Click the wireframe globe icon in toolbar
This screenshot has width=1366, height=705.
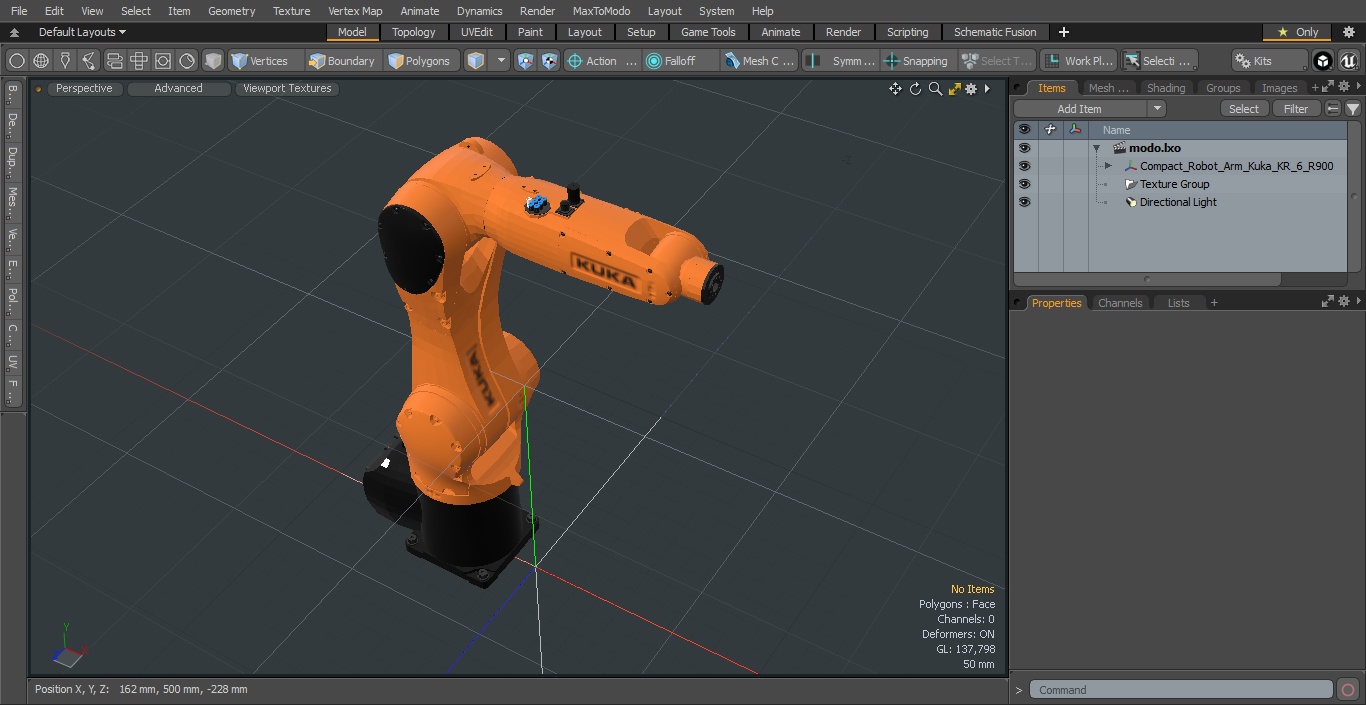(41, 61)
